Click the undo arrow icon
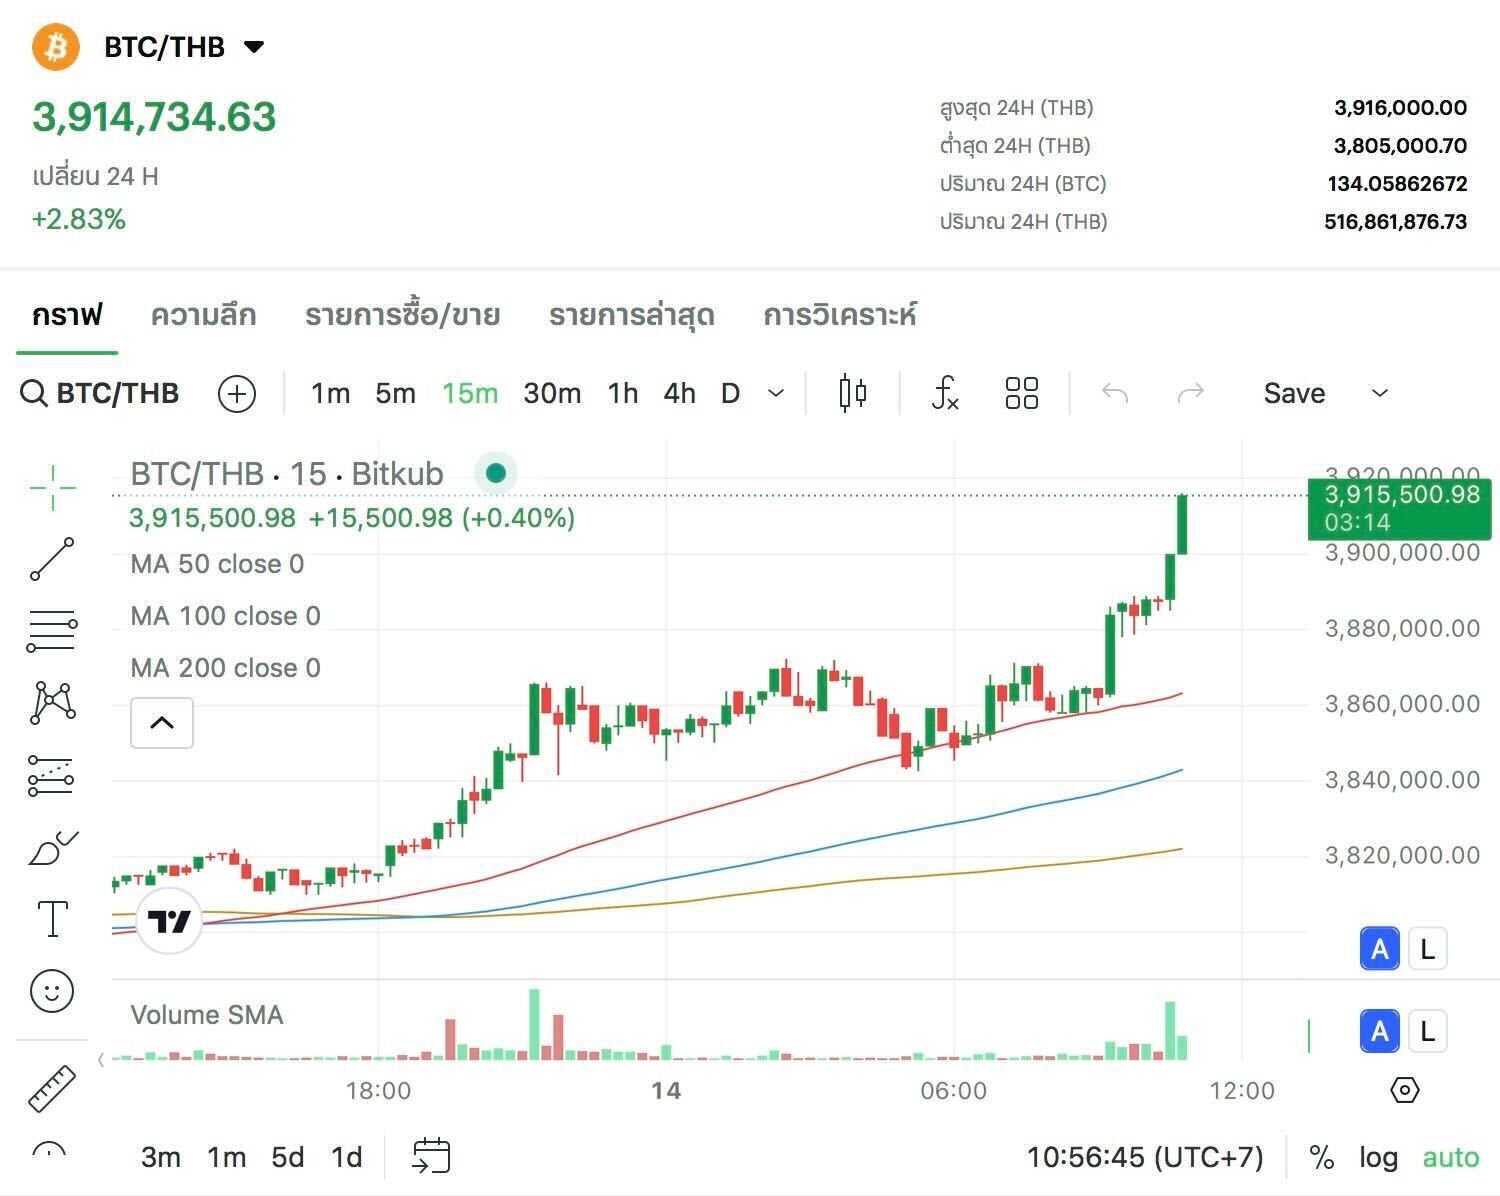Image resolution: width=1500 pixels, height=1196 pixels. pos(1115,393)
